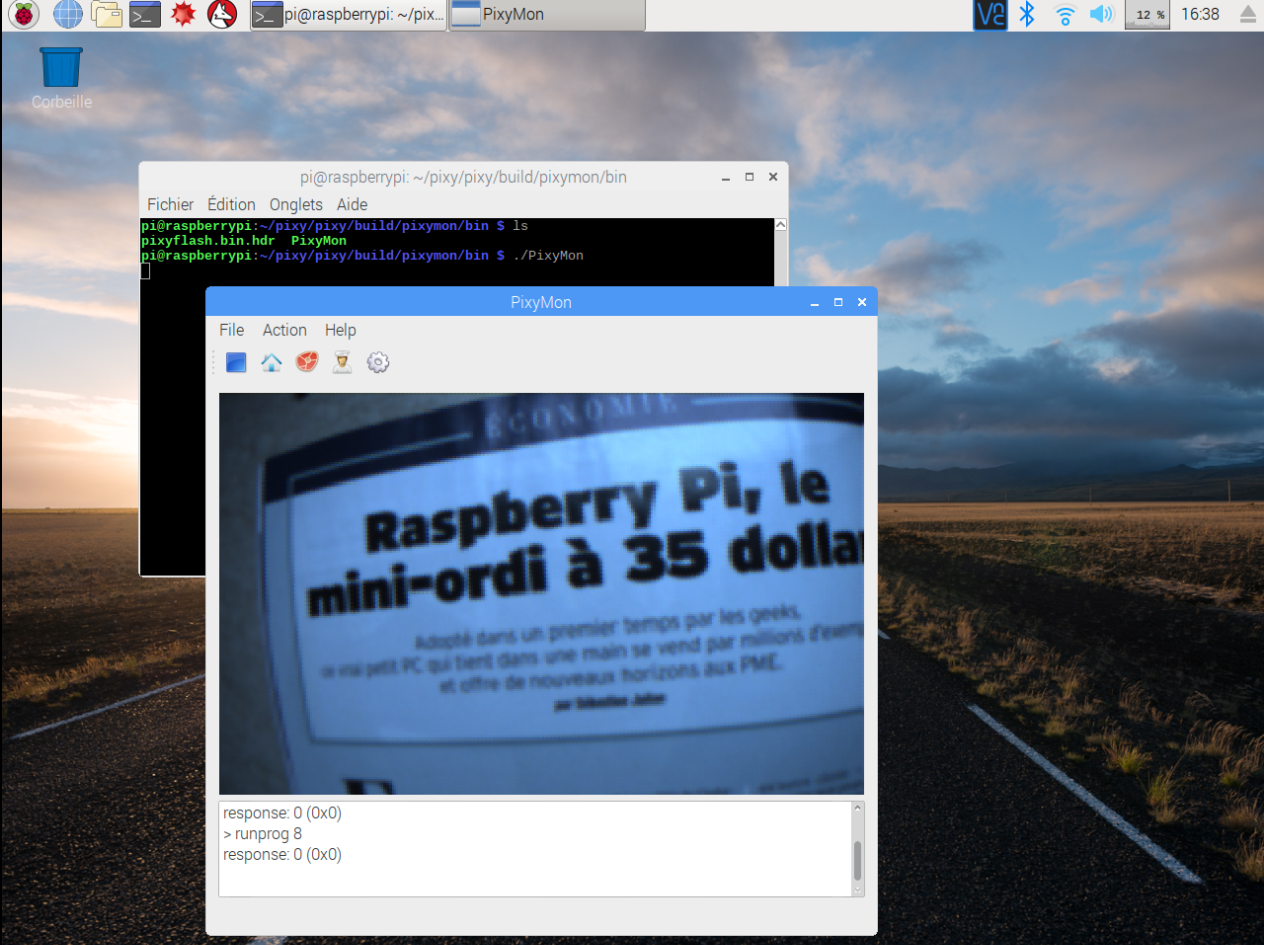This screenshot has width=1264, height=945.
Task: Click the CPU usage 12 % monitor
Action: point(1148,14)
